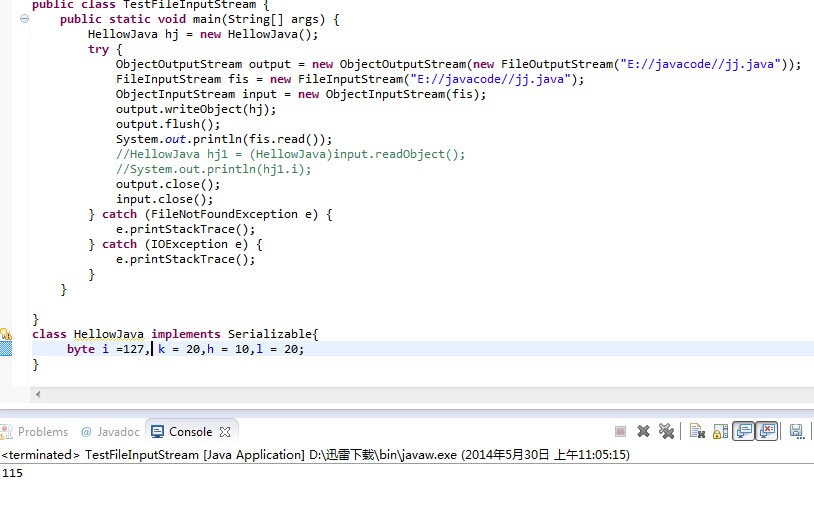Click the try keyword
Image resolution: width=814 pixels, height=506 pixels.
(x=98, y=49)
